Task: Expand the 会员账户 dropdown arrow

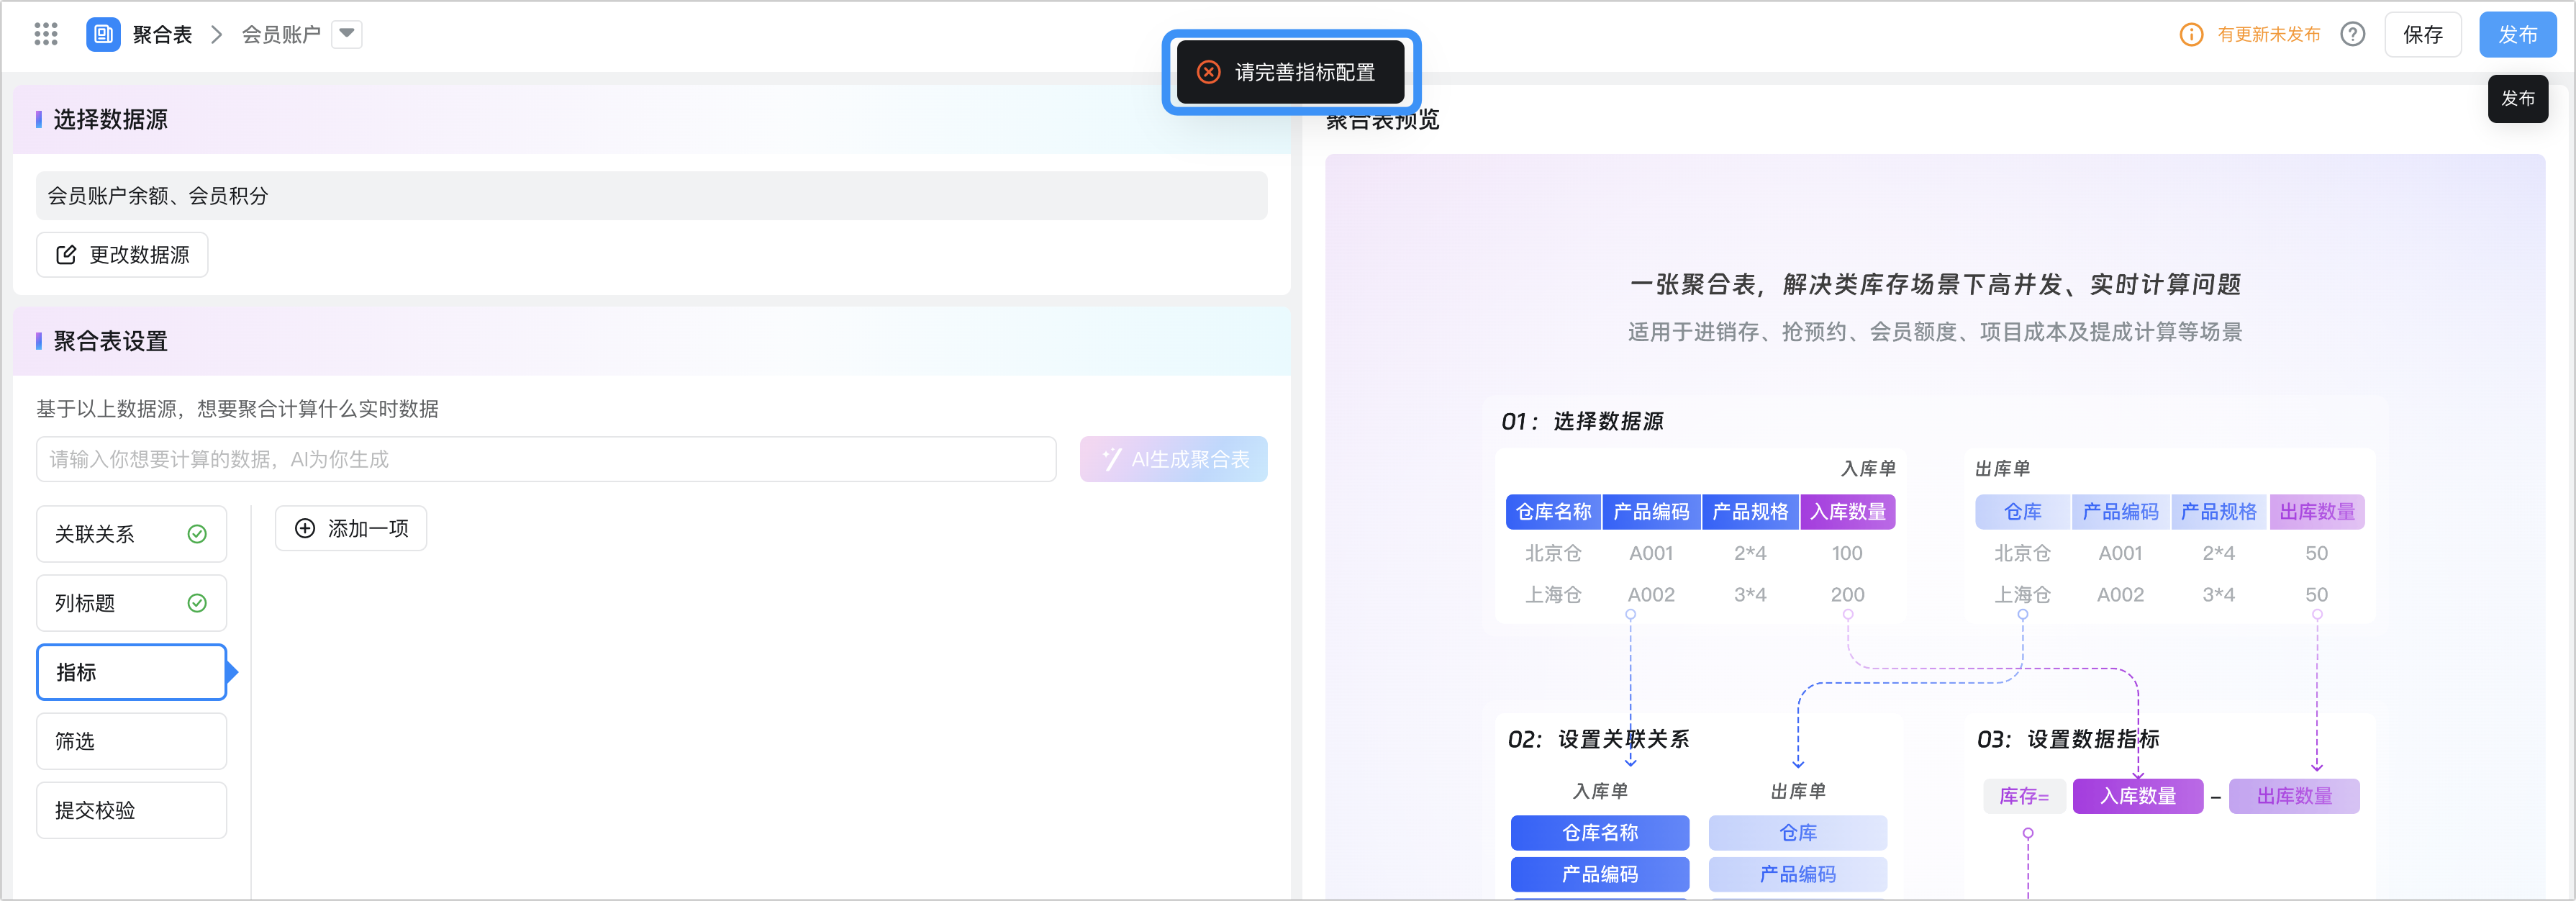Action: (346, 34)
